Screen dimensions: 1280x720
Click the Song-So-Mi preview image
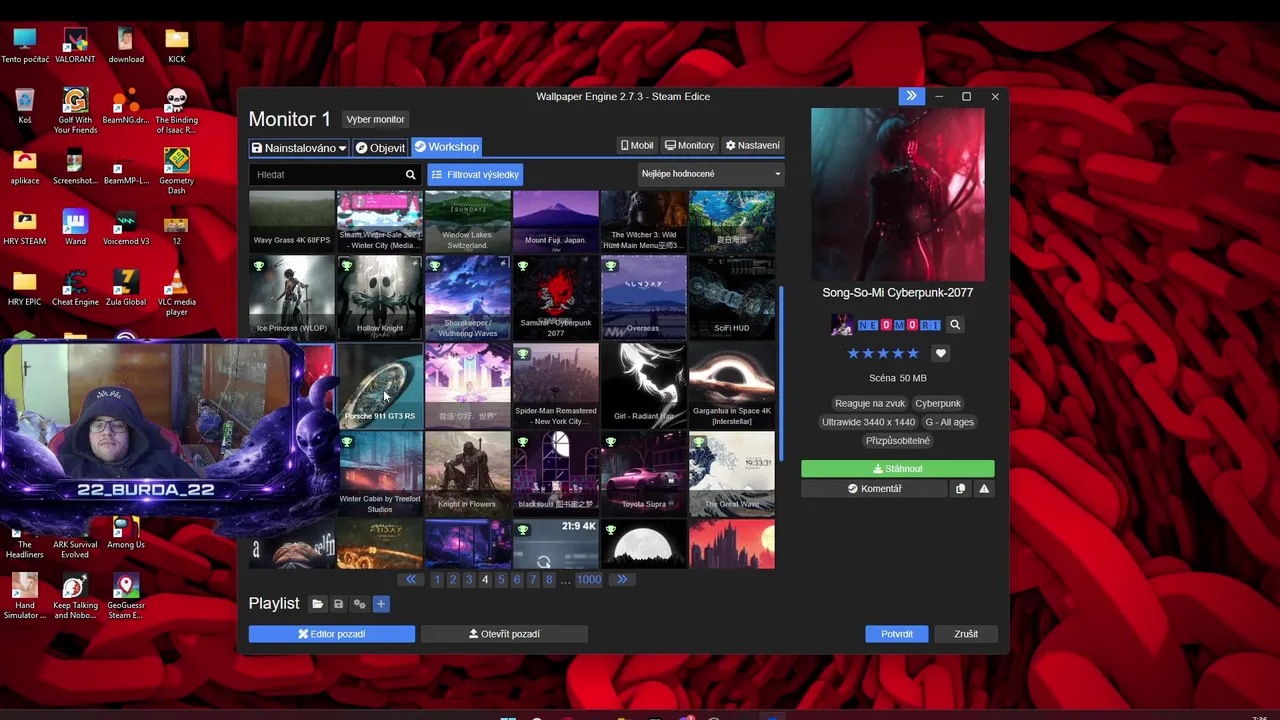[x=897, y=194]
